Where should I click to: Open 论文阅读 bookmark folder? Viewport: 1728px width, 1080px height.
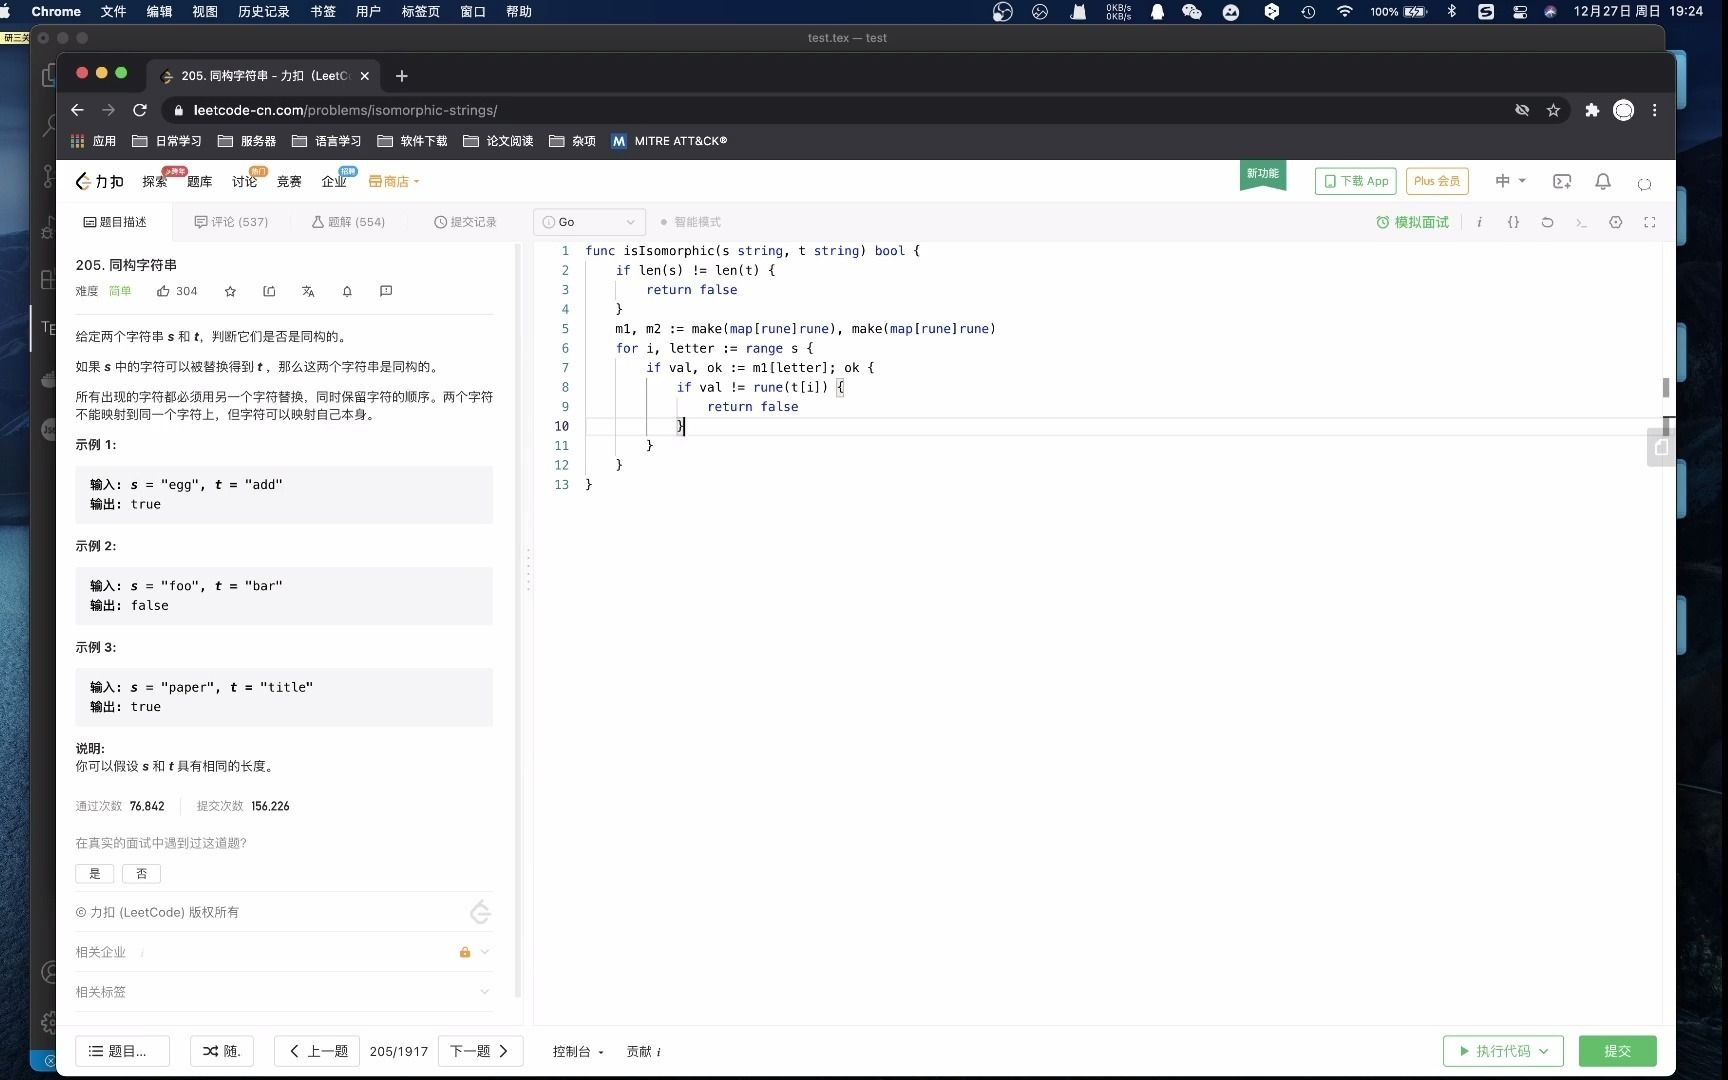point(498,141)
